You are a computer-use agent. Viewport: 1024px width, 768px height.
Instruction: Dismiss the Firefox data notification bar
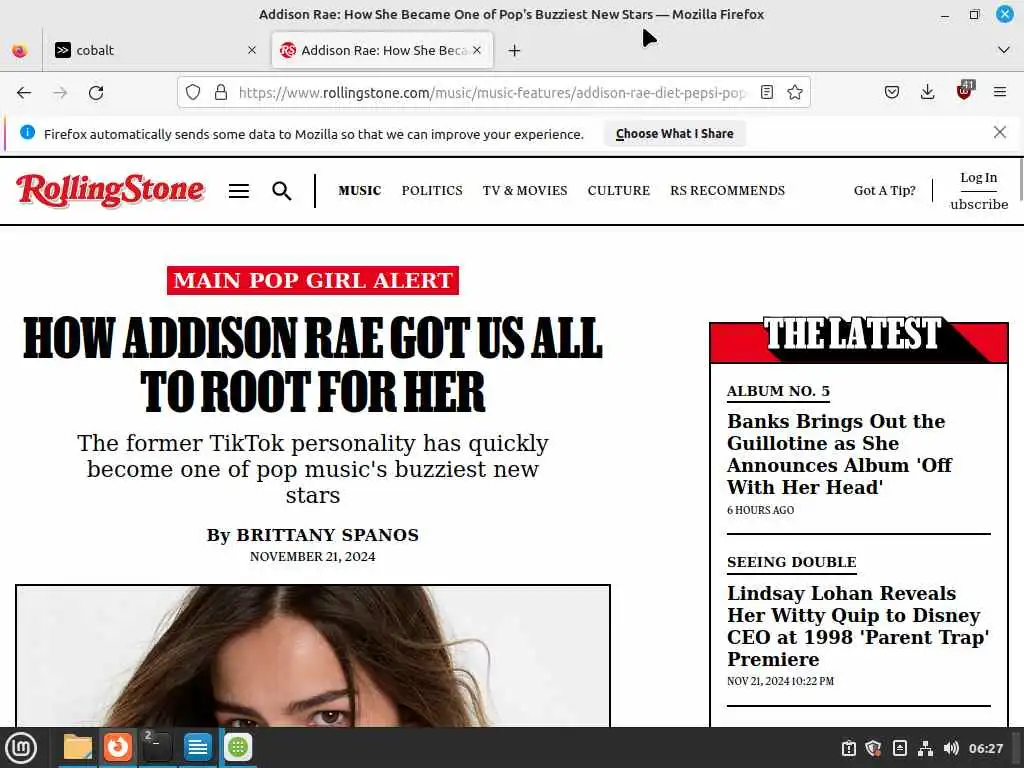[999, 133]
